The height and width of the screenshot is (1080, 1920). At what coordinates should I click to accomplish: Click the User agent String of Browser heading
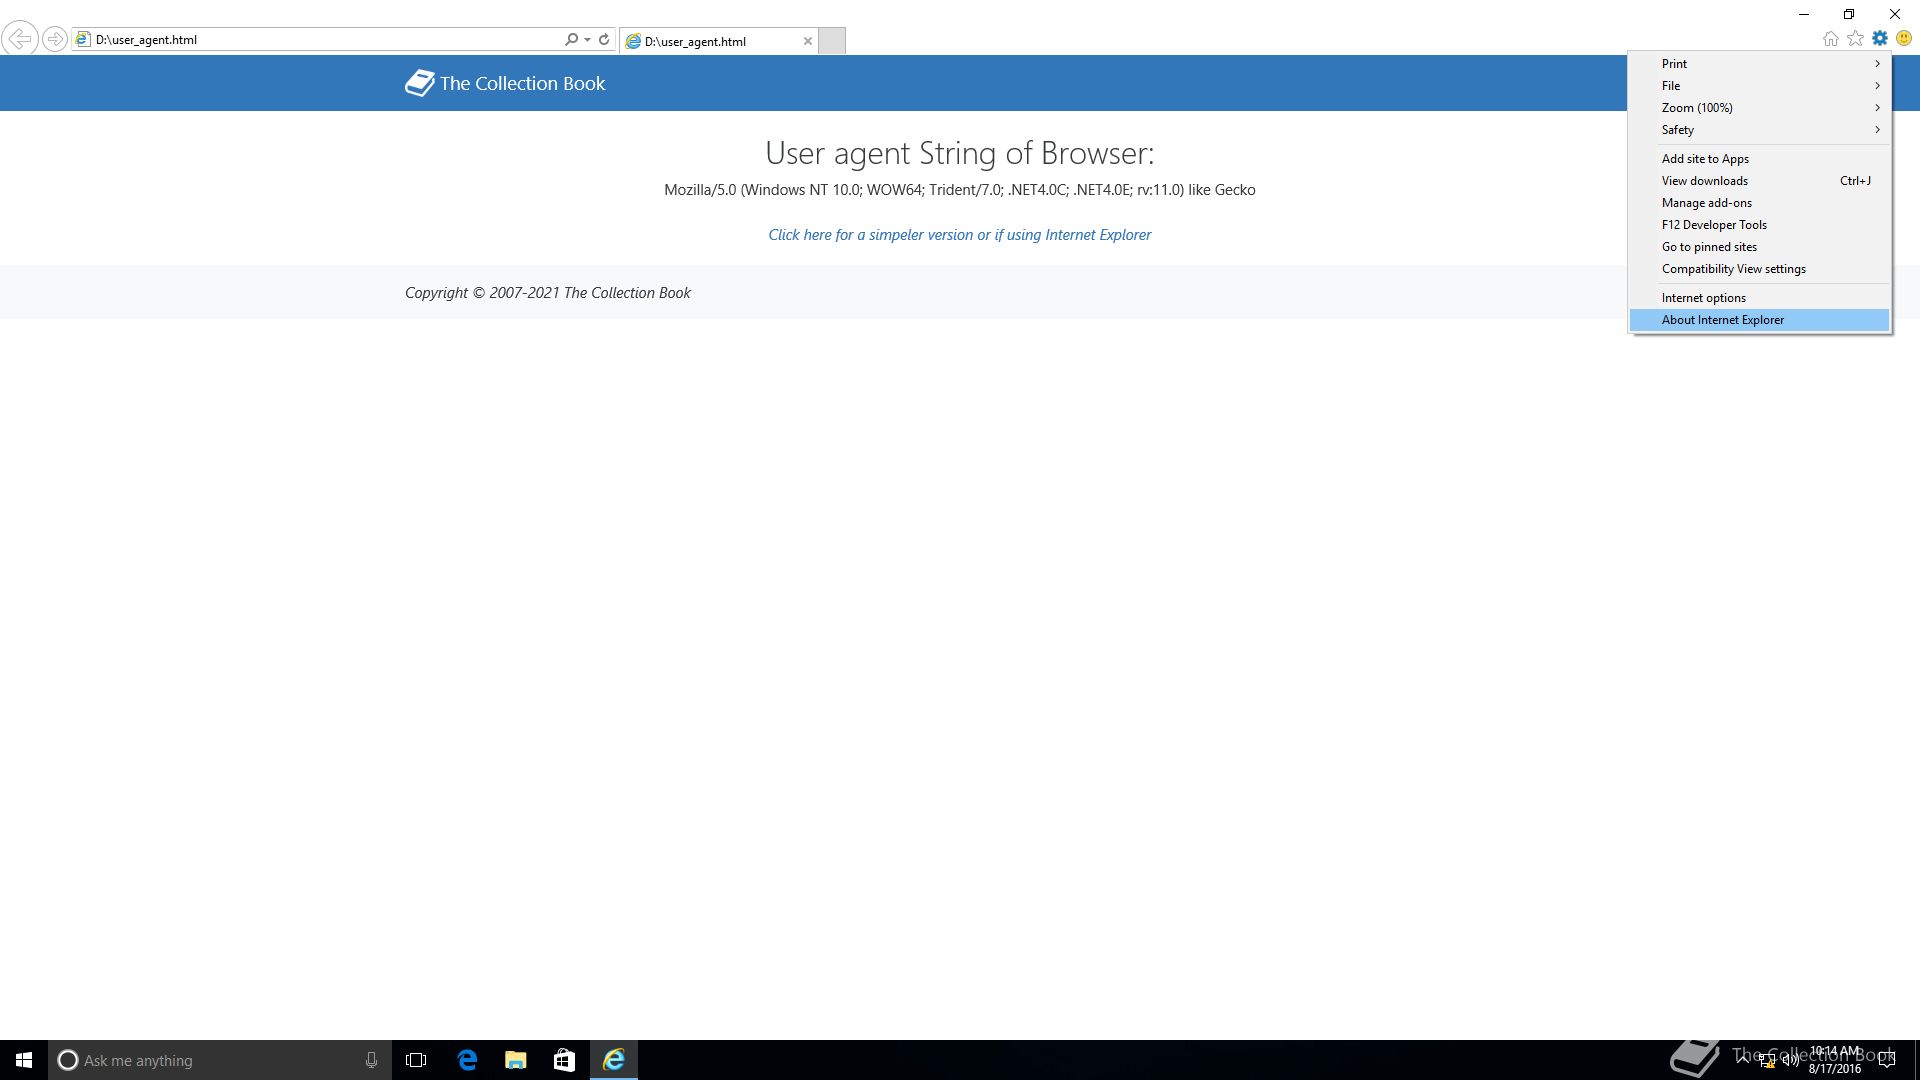960,153
